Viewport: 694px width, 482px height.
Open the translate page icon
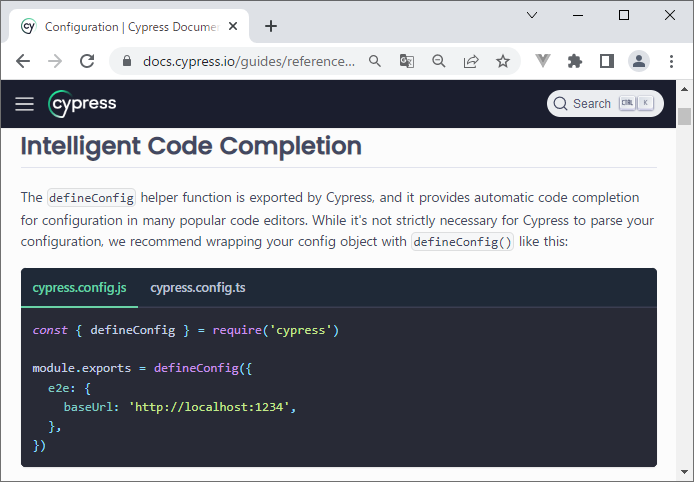coord(407,61)
